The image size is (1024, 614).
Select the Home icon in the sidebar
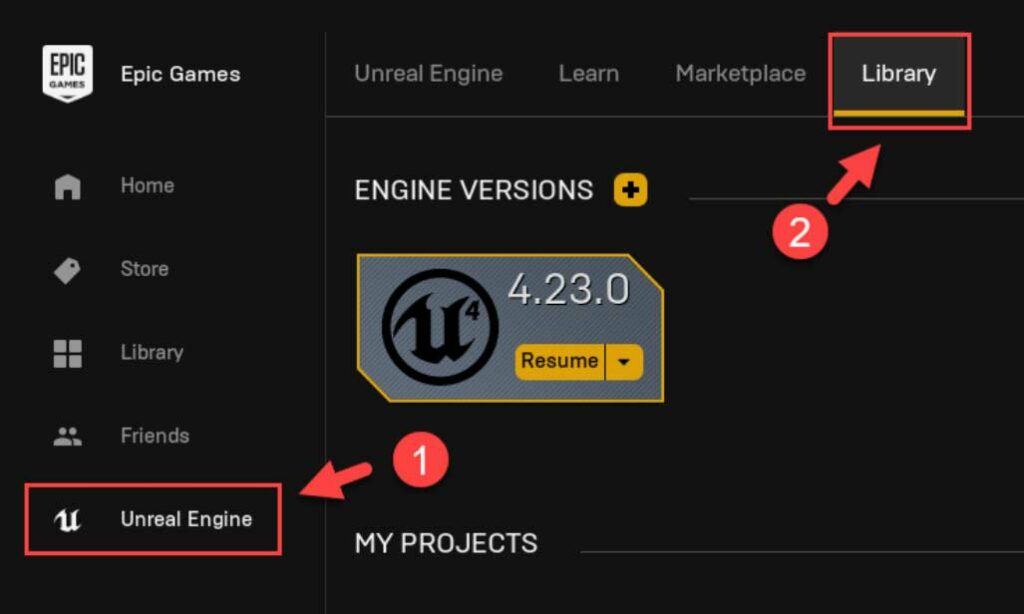click(x=66, y=185)
